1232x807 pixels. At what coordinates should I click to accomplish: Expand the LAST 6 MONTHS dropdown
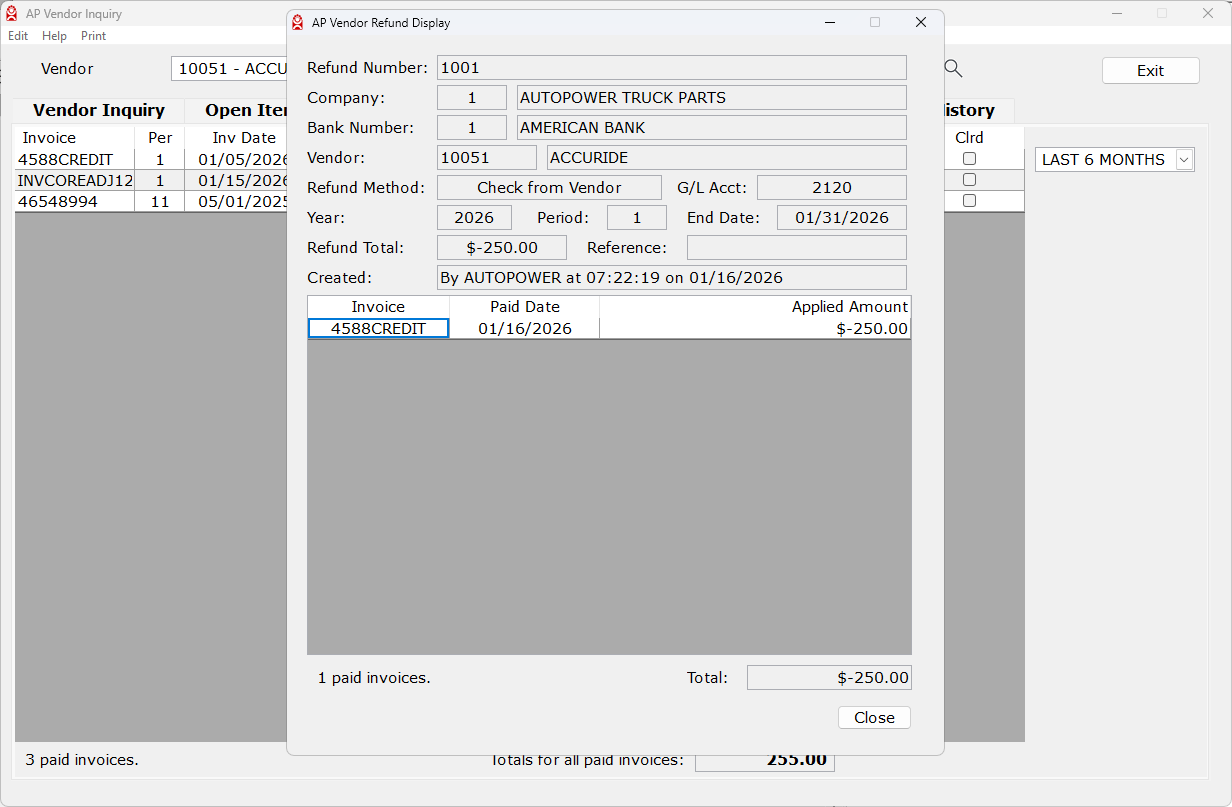coord(1184,160)
